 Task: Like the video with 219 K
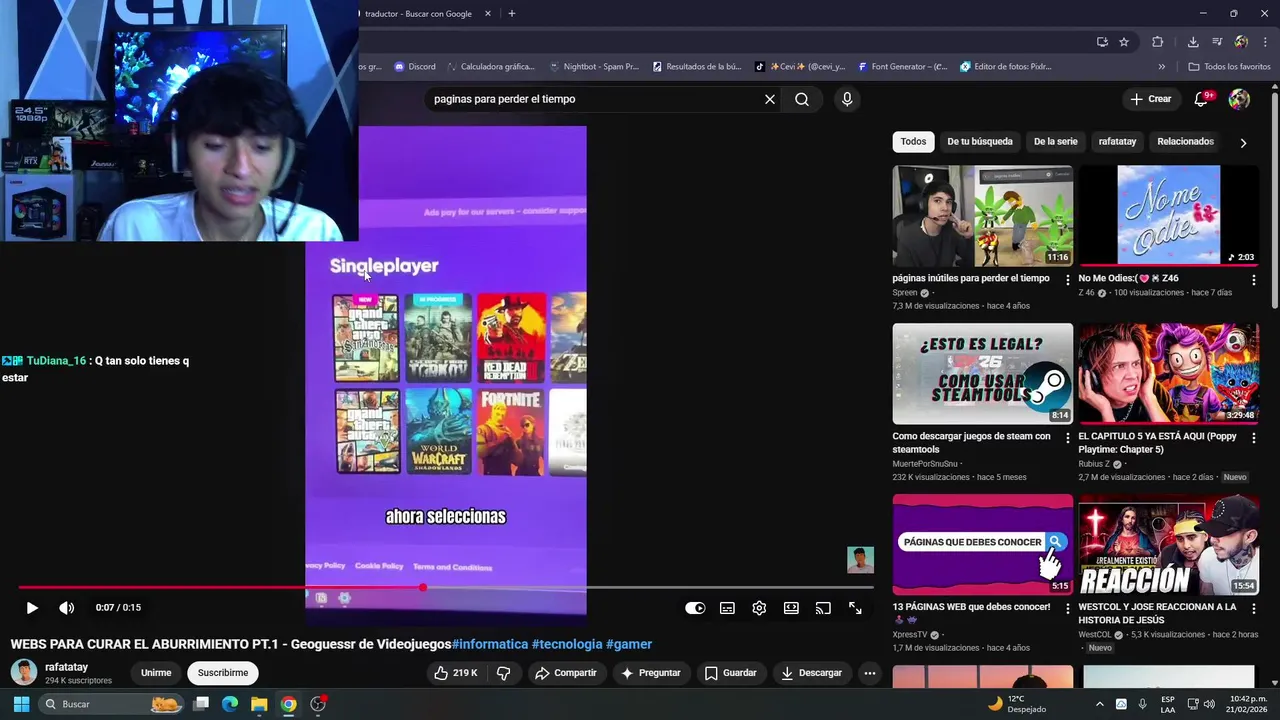[x=456, y=673]
